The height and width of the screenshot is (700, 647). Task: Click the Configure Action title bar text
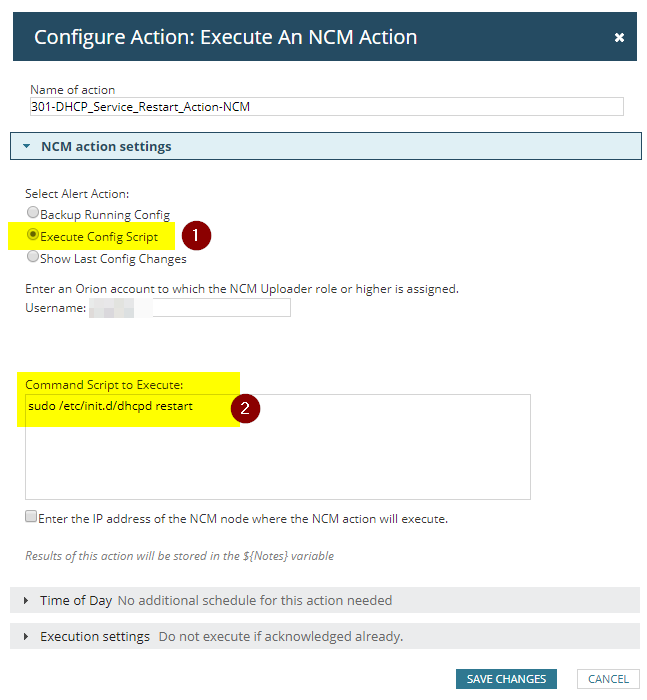225,37
